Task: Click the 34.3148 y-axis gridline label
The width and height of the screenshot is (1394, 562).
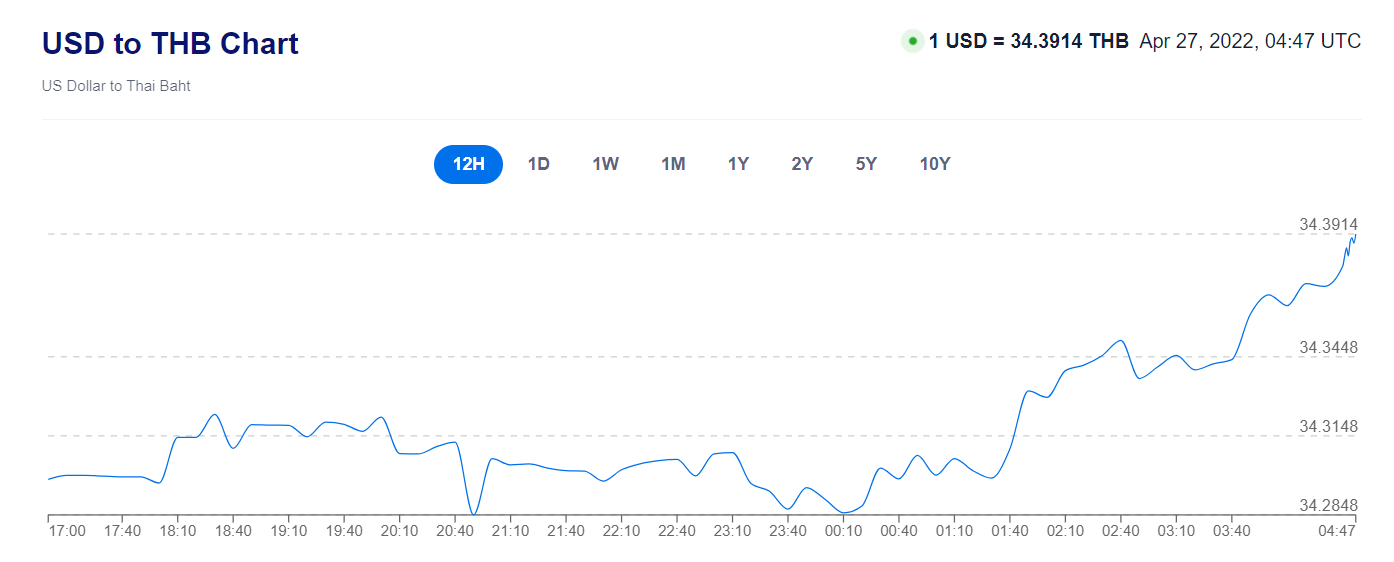Action: (x=1328, y=427)
